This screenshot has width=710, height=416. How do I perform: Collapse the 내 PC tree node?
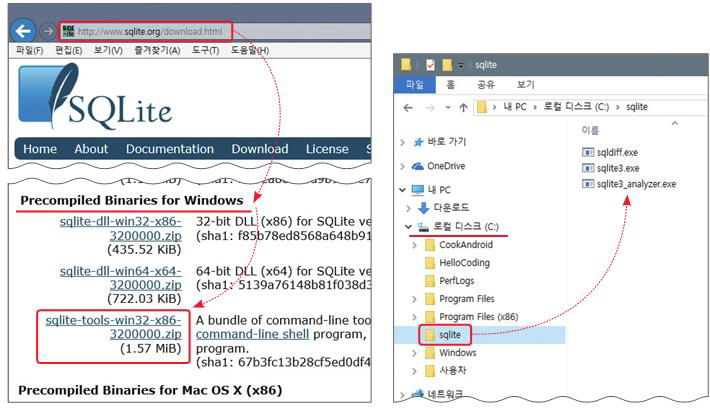403,190
